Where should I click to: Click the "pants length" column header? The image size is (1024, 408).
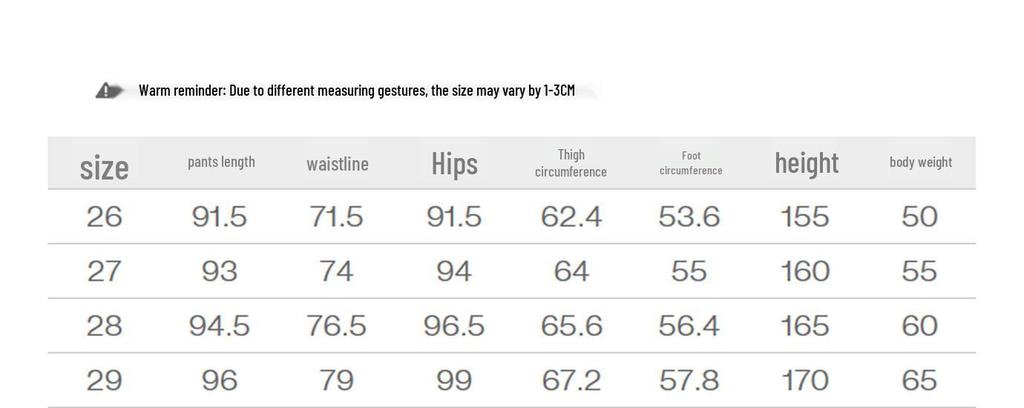pyautogui.click(x=221, y=162)
